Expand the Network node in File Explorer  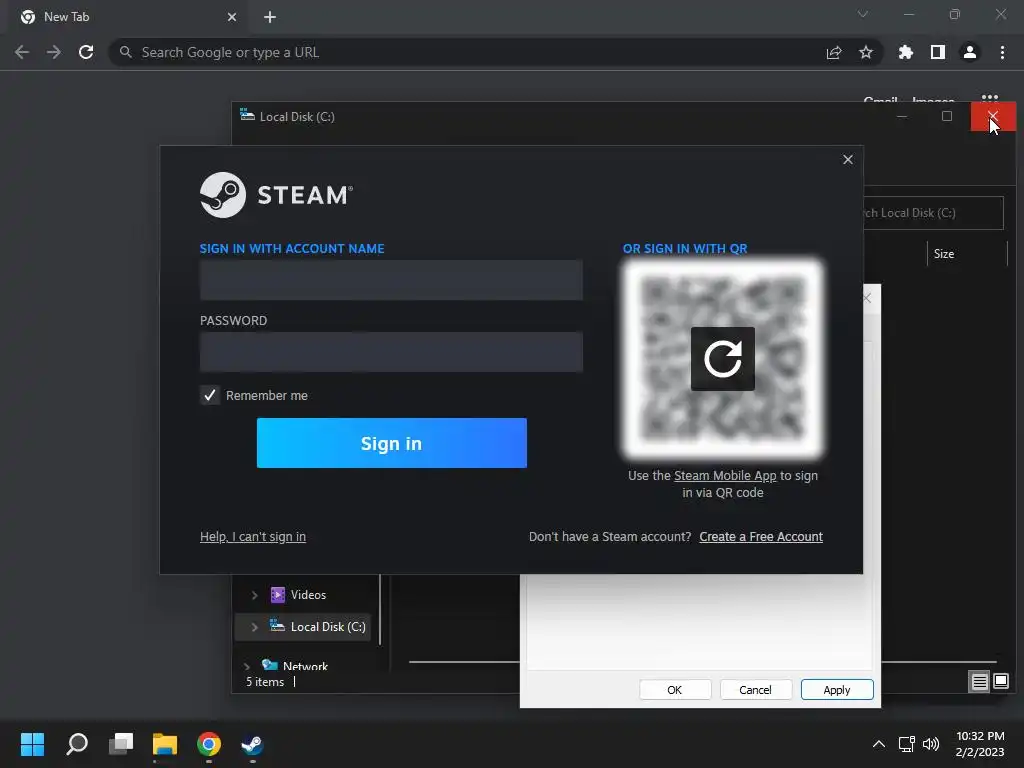[x=246, y=666]
